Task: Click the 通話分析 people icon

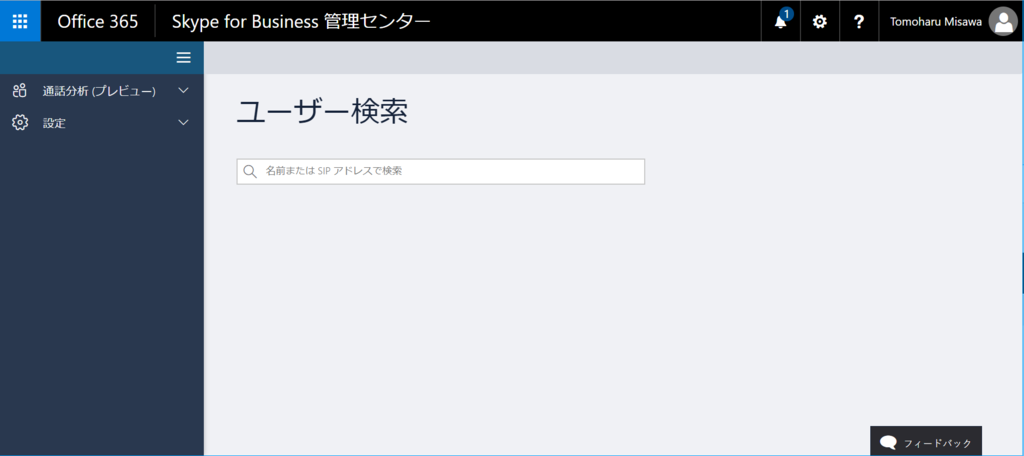Action: click(x=20, y=91)
